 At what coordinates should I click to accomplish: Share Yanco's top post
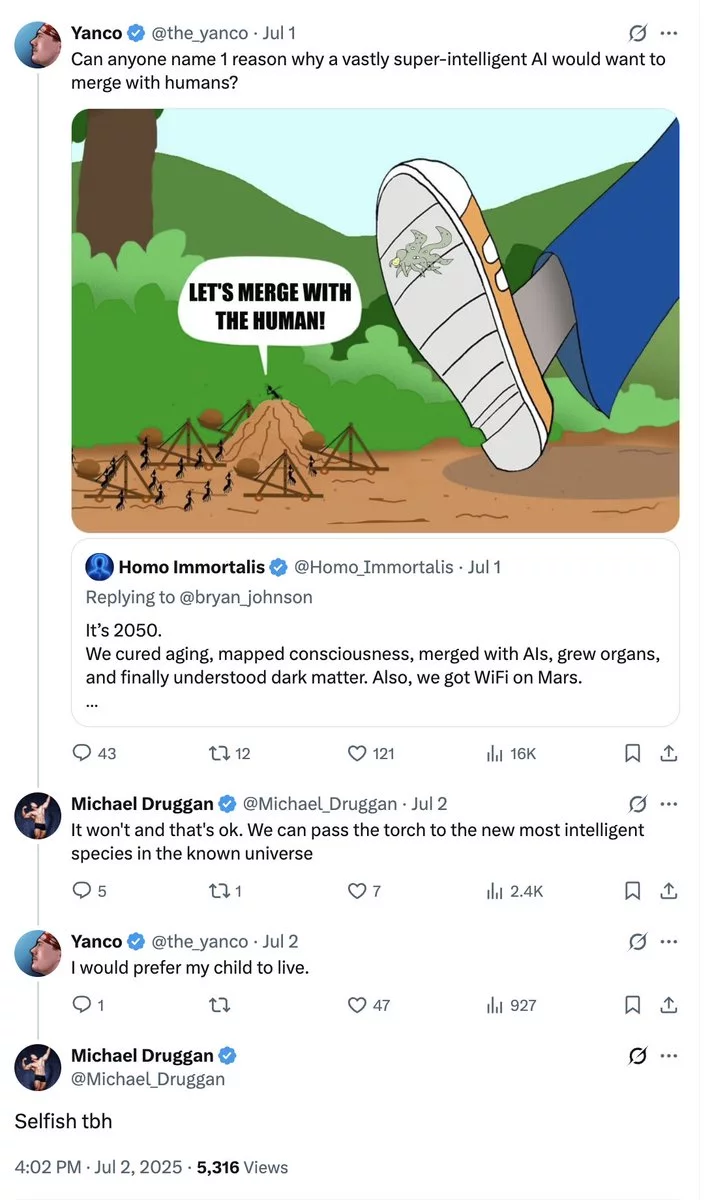(x=670, y=753)
